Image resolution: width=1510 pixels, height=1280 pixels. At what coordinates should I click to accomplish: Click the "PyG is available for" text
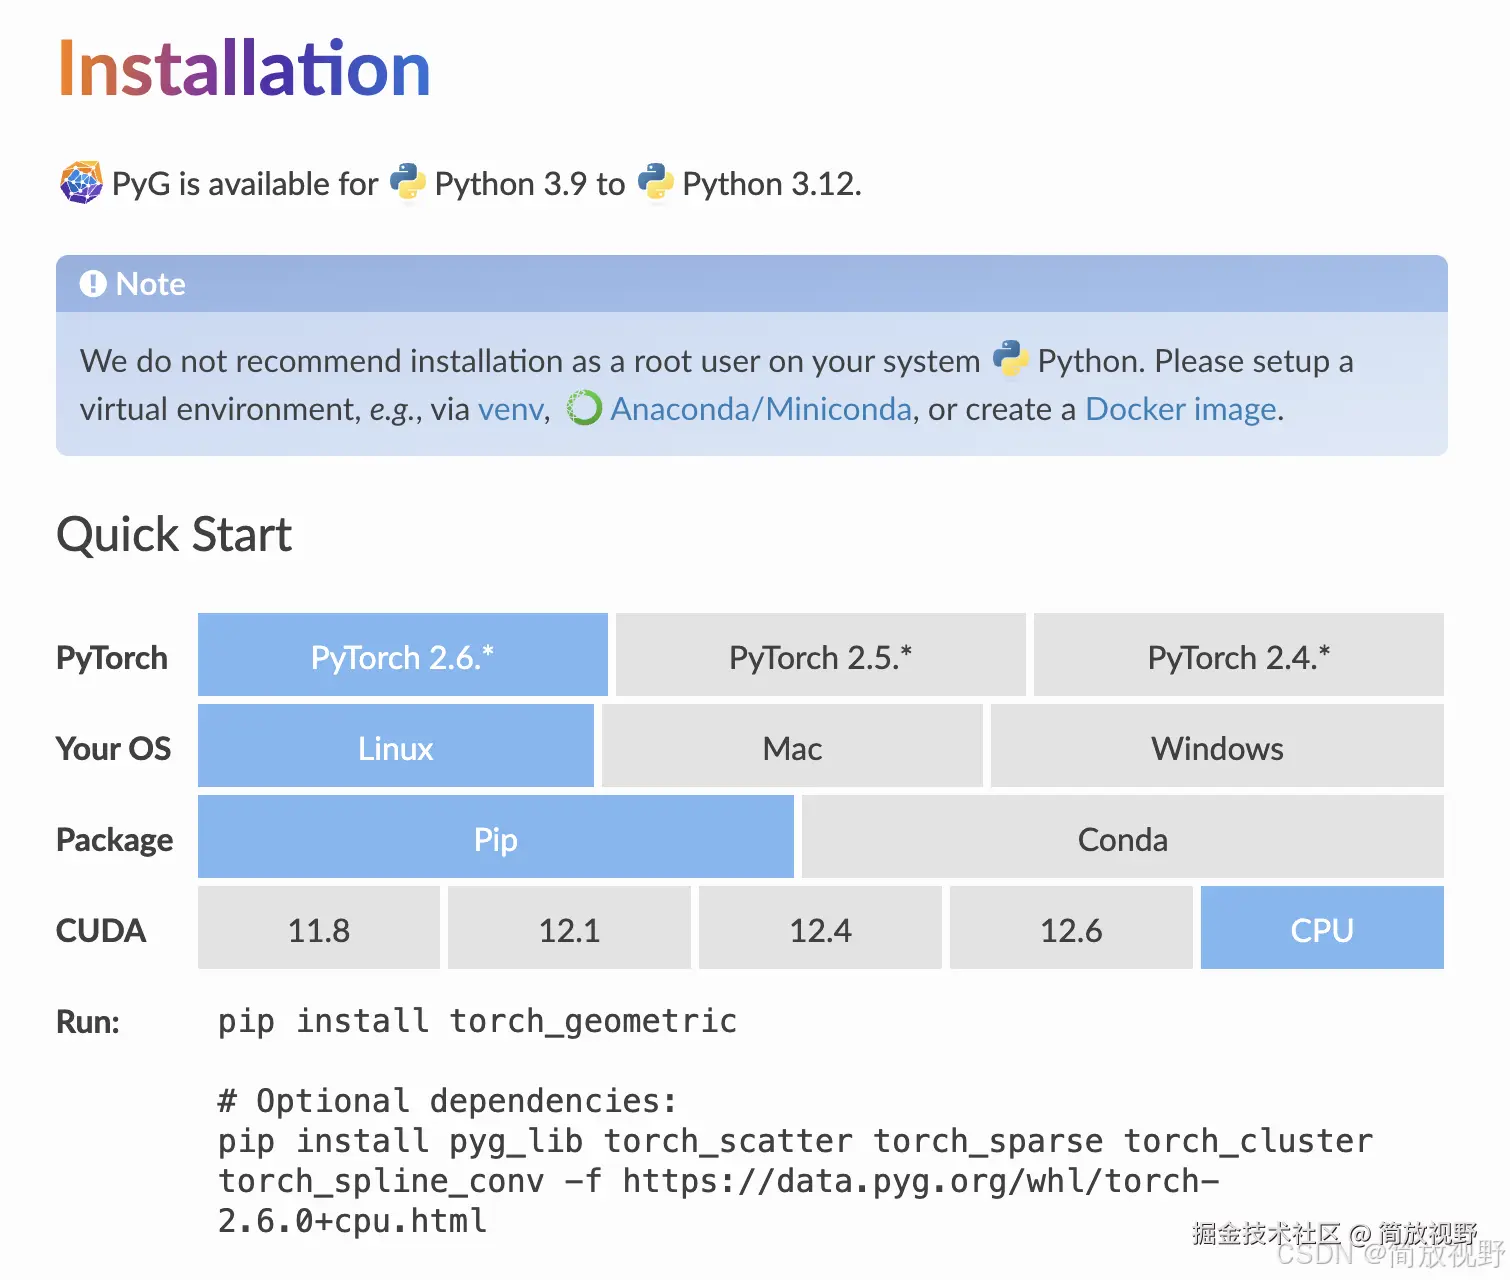point(245,184)
